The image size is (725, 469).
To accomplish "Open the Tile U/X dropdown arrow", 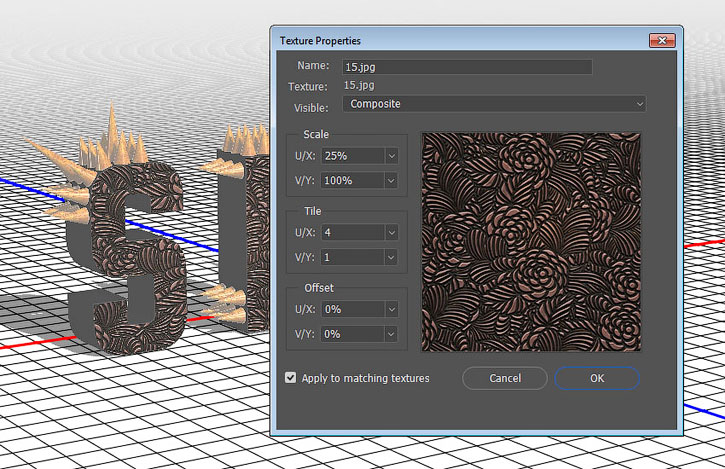I will [x=391, y=232].
